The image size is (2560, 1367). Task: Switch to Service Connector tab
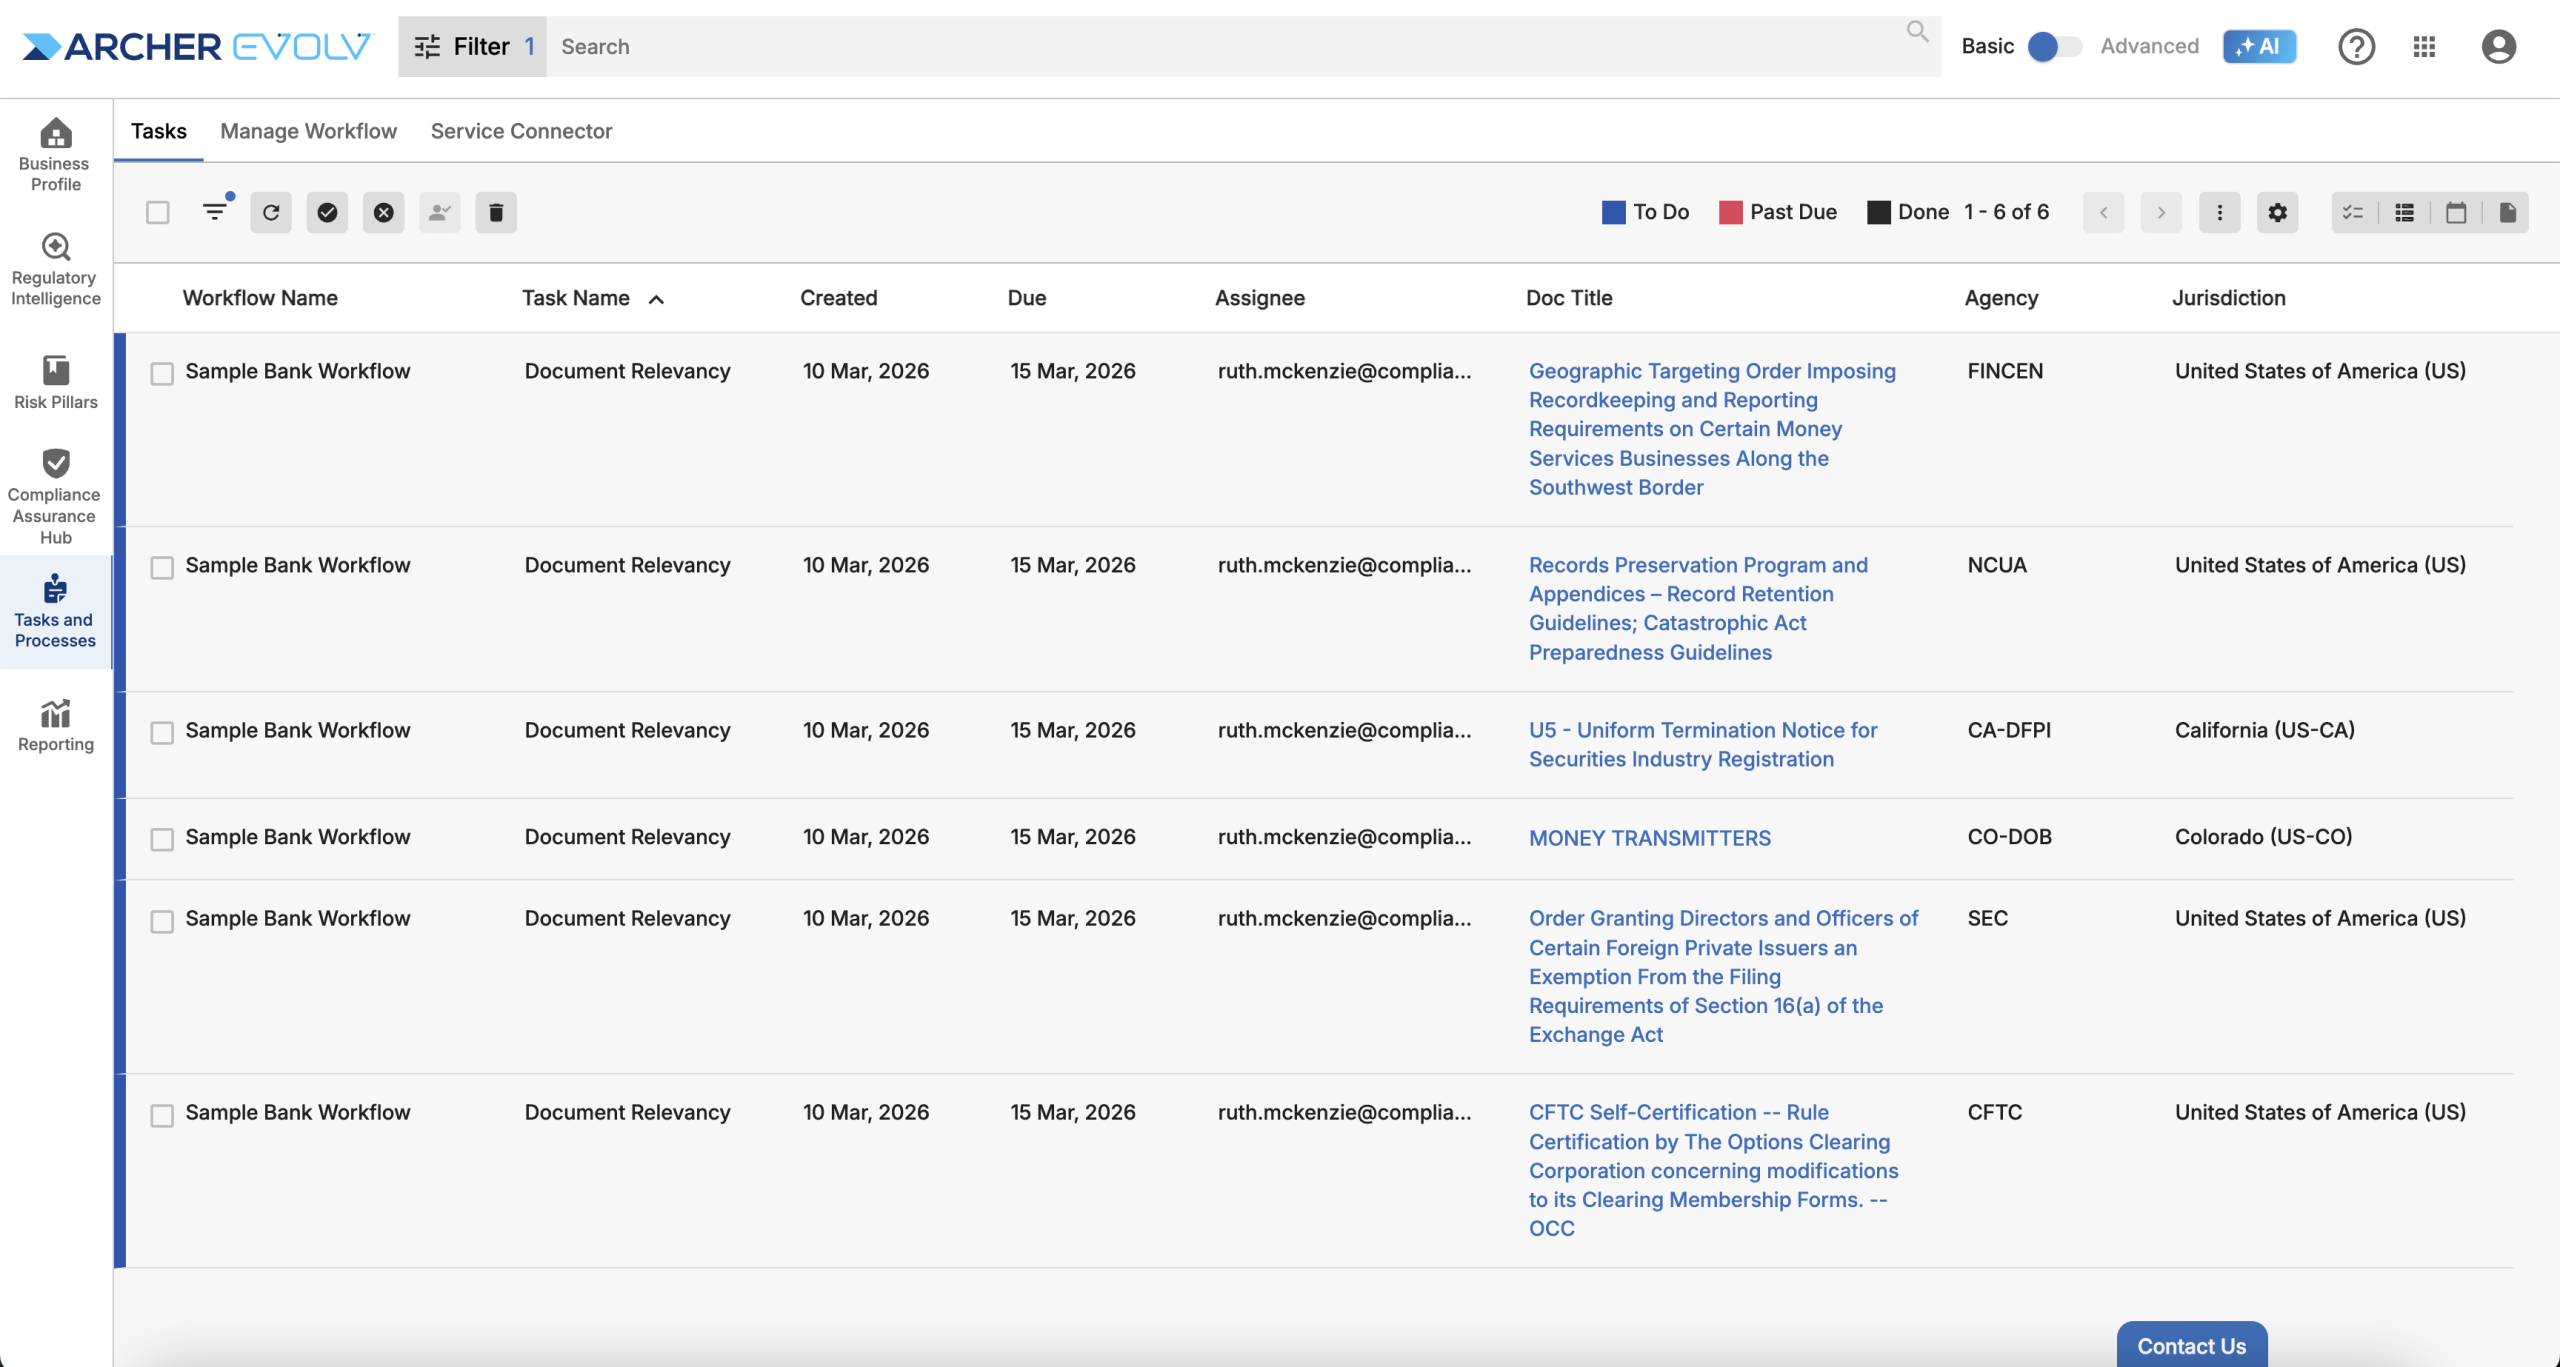[521, 131]
